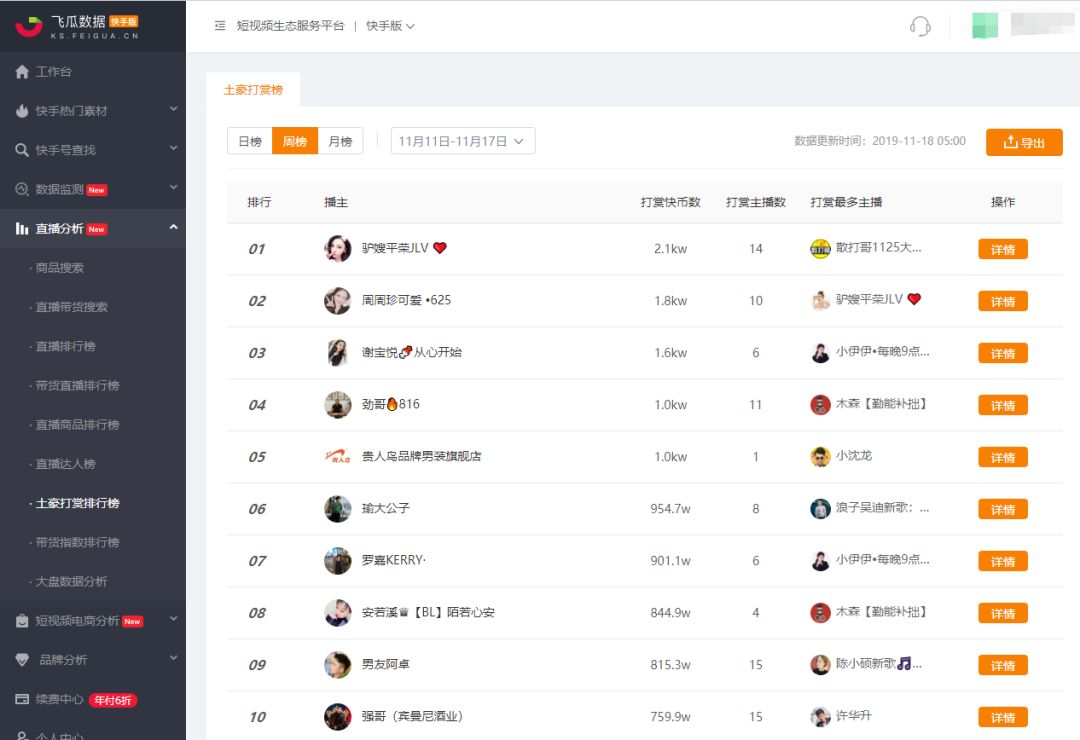Viewport: 1080px width, 740px height.
Task: Switch to 月榜 monthly ranking
Action: [x=339, y=141]
